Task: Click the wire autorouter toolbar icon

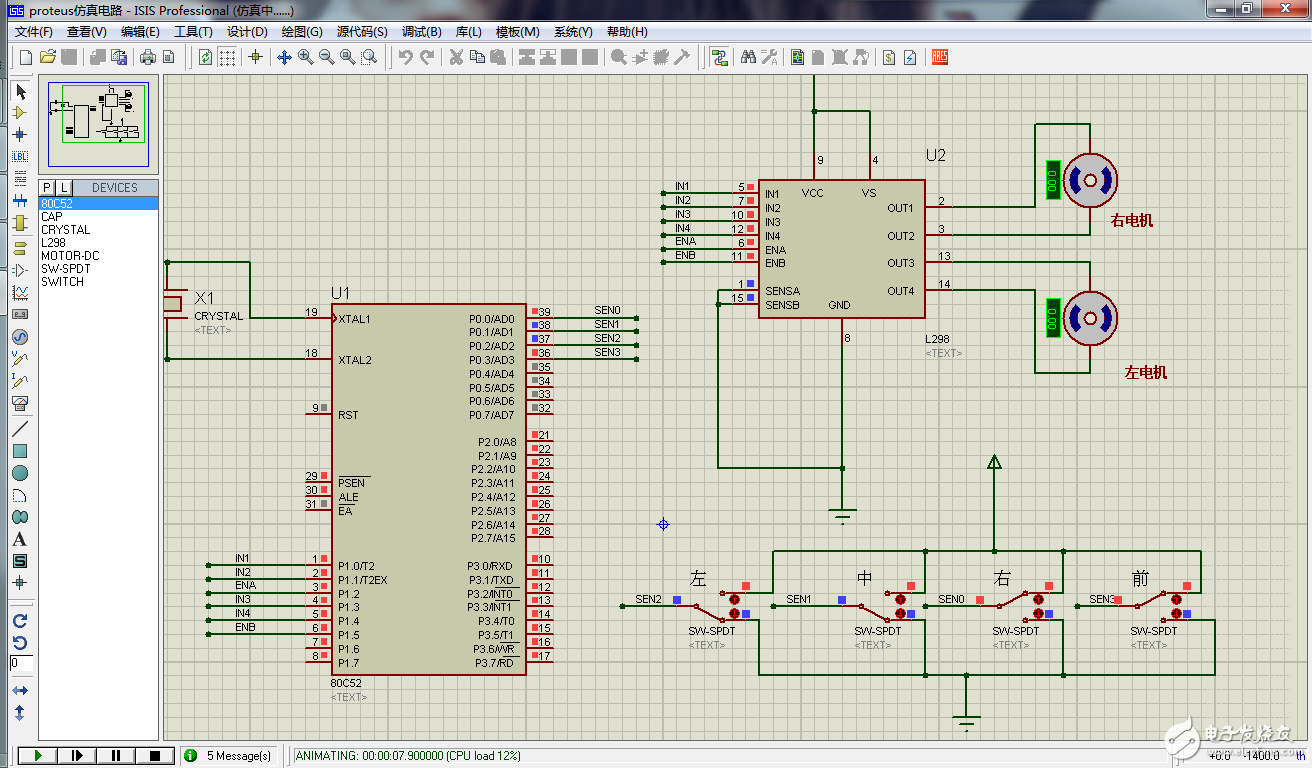Action: (719, 57)
